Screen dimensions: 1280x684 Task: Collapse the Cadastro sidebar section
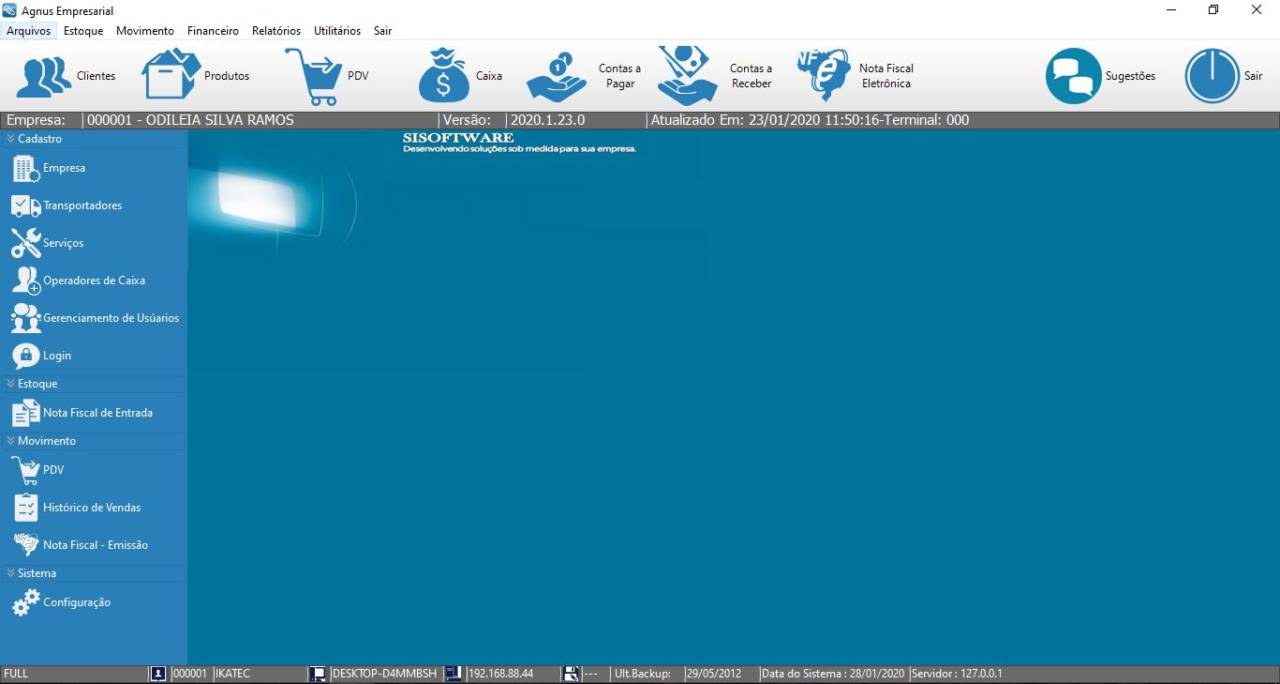[x=11, y=139]
